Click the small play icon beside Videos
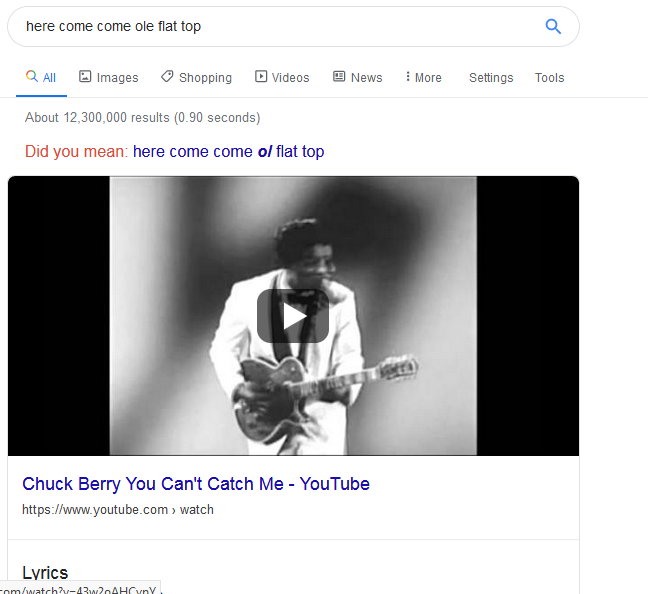This screenshot has width=648, height=594. pyautogui.click(x=261, y=77)
